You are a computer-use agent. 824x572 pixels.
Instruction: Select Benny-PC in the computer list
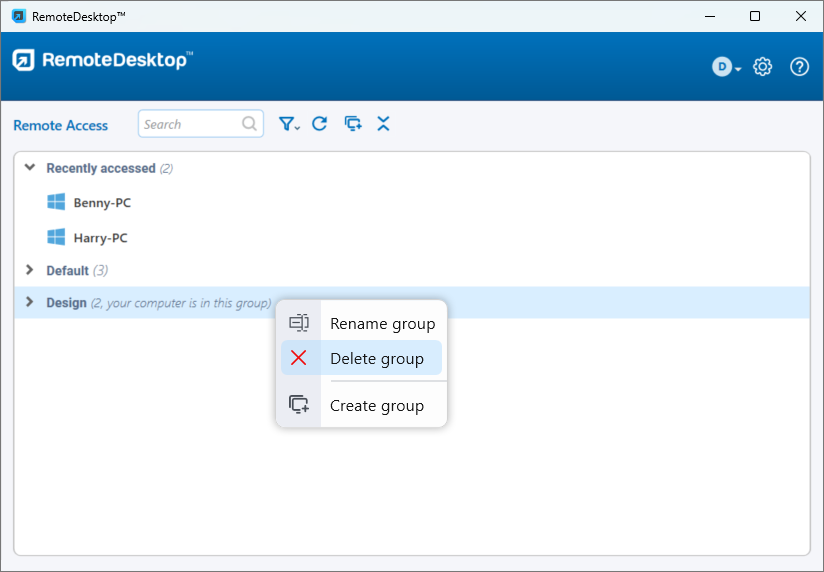point(102,203)
